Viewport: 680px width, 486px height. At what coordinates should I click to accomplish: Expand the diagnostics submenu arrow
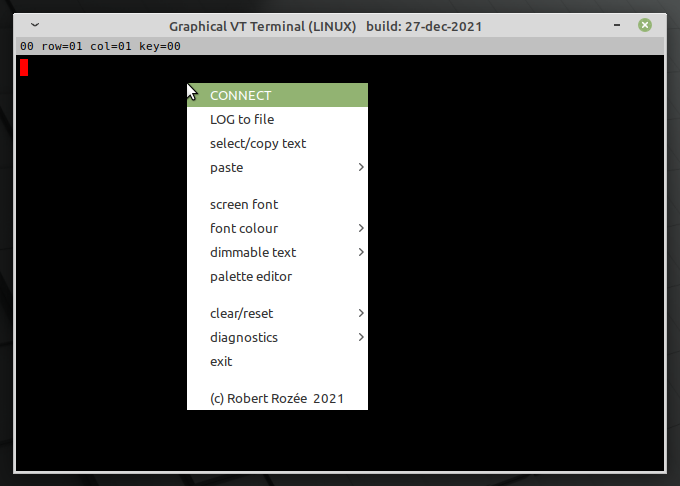360,338
